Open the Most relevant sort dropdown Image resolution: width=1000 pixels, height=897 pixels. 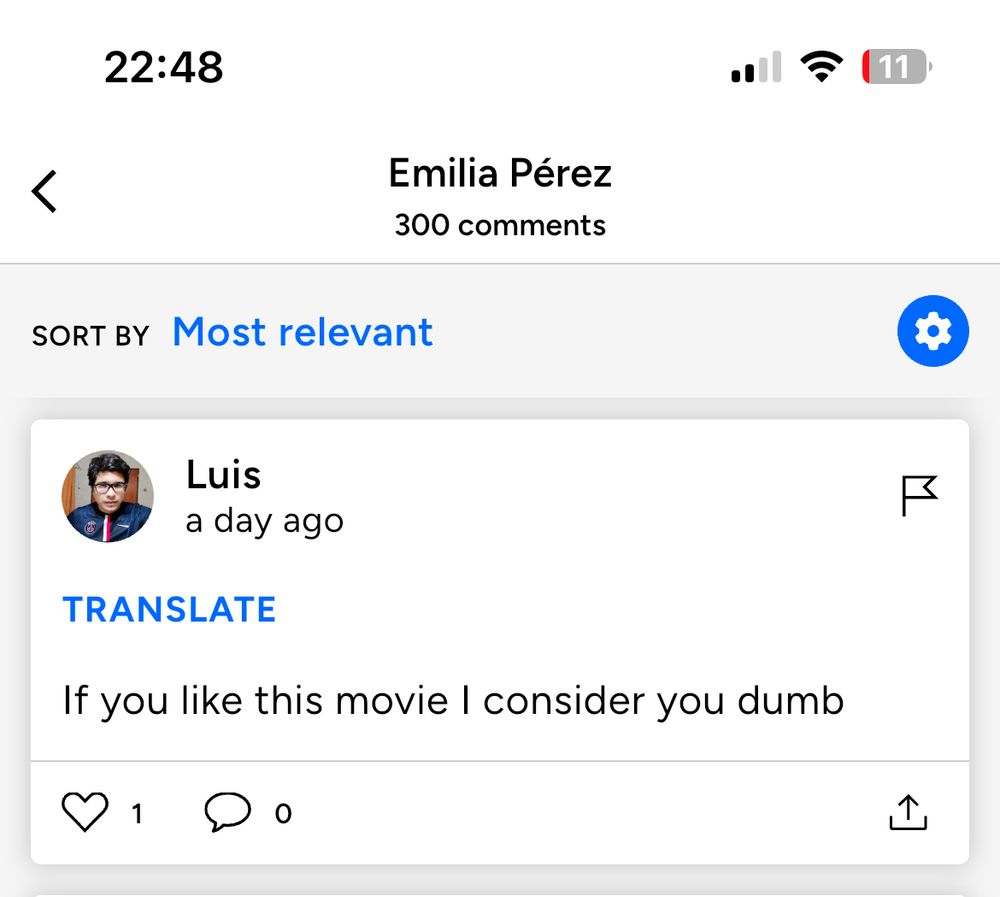click(x=303, y=332)
